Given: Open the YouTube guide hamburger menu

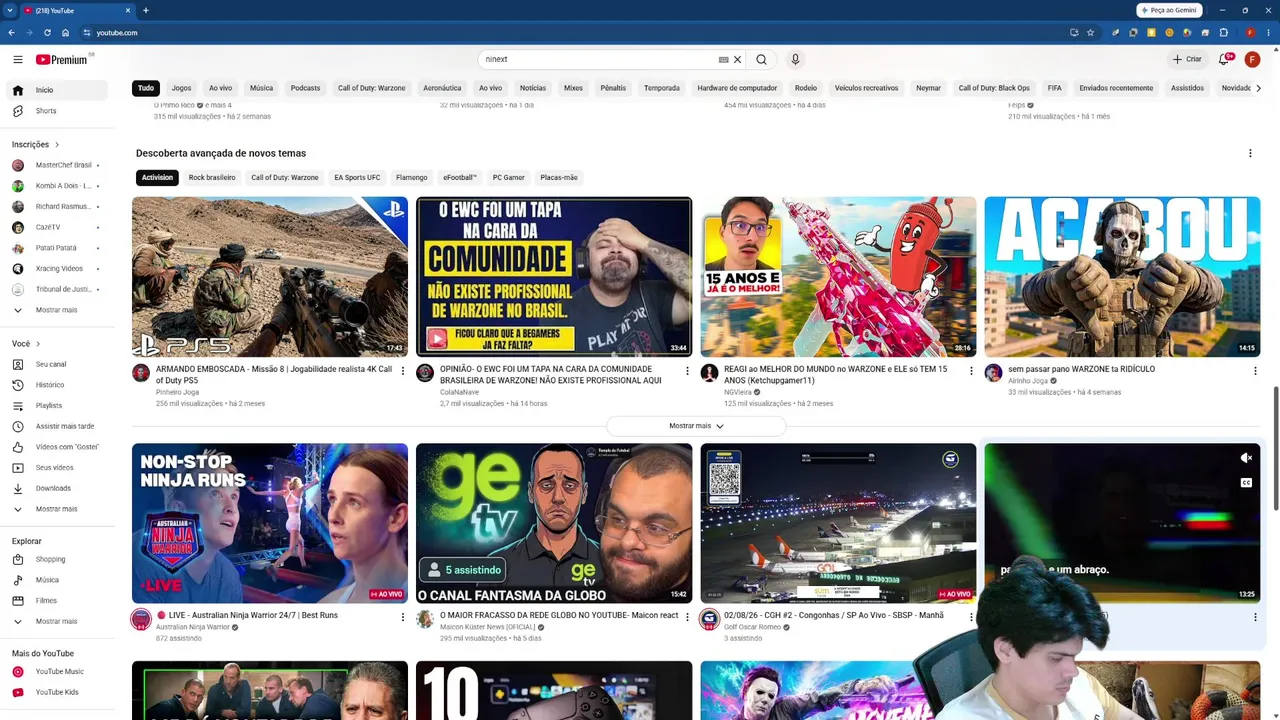Looking at the screenshot, I should click(x=17, y=60).
